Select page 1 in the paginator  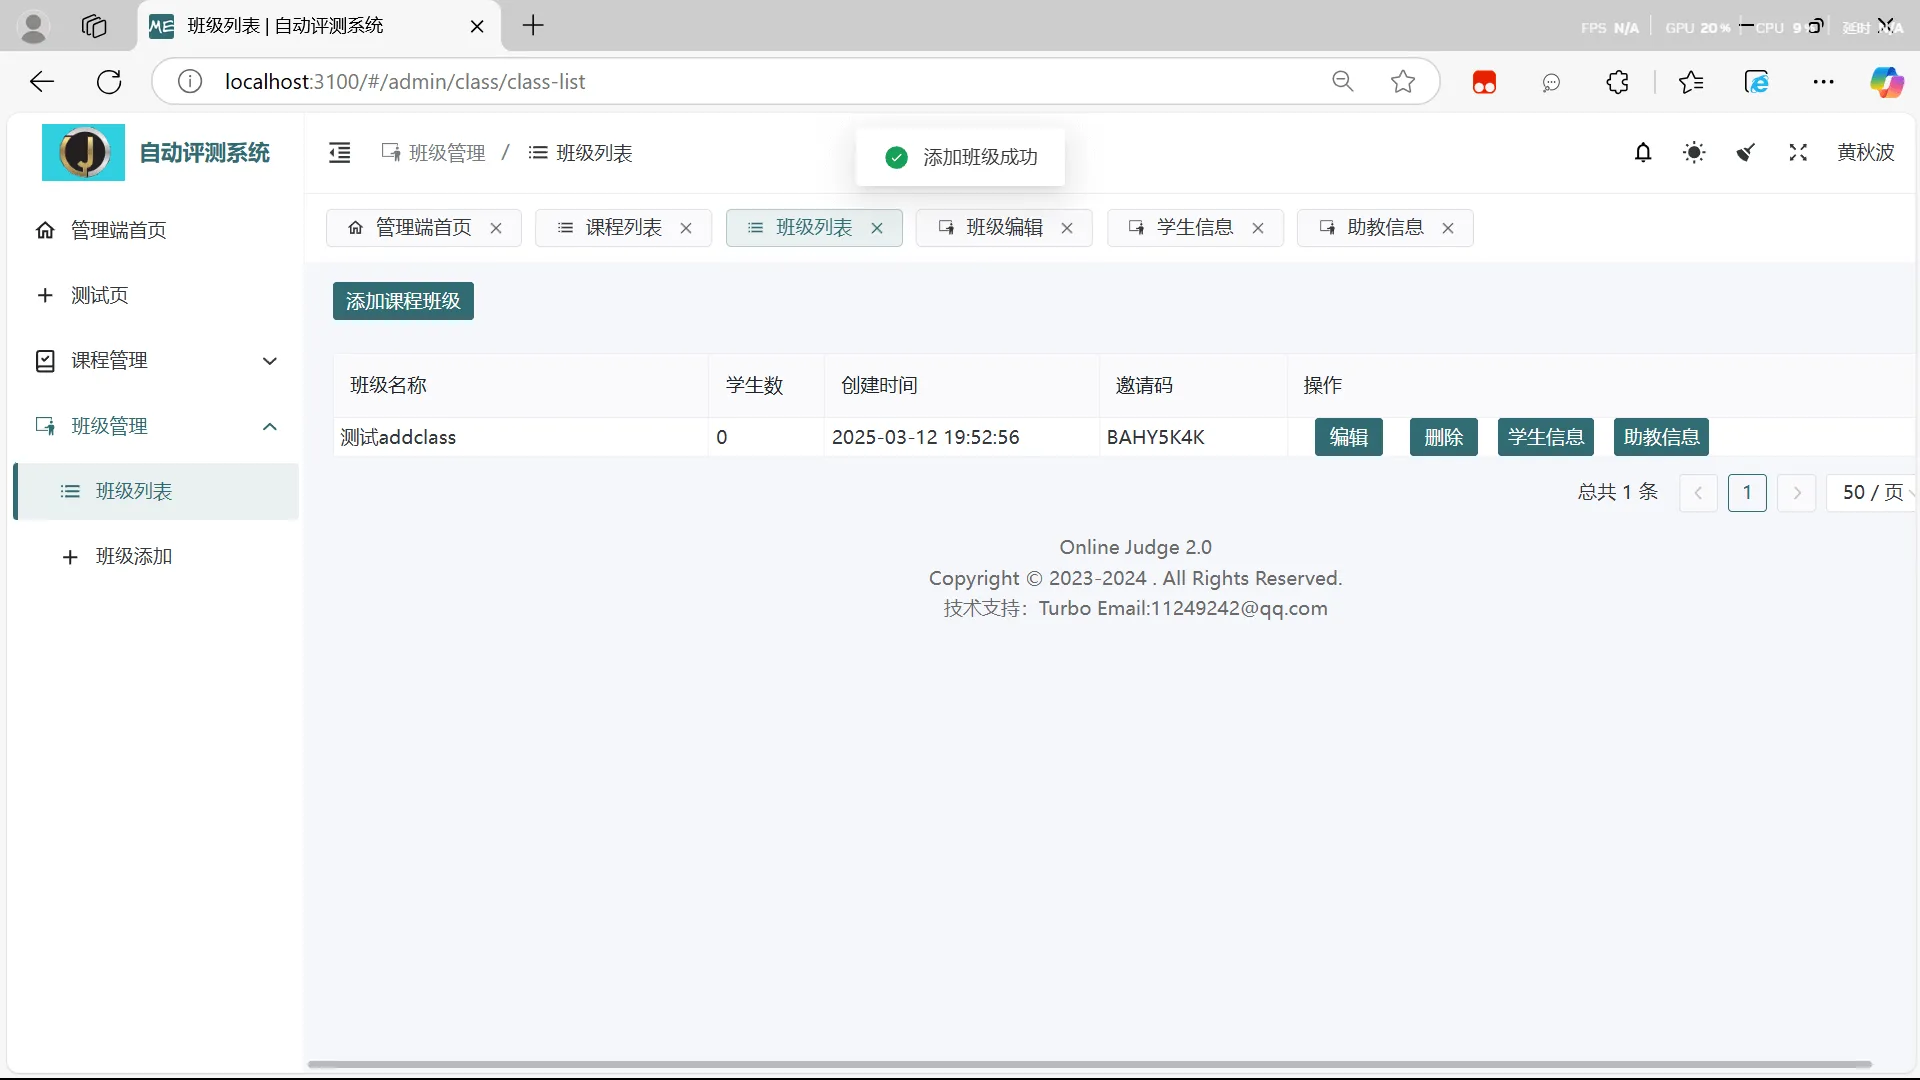(1747, 492)
